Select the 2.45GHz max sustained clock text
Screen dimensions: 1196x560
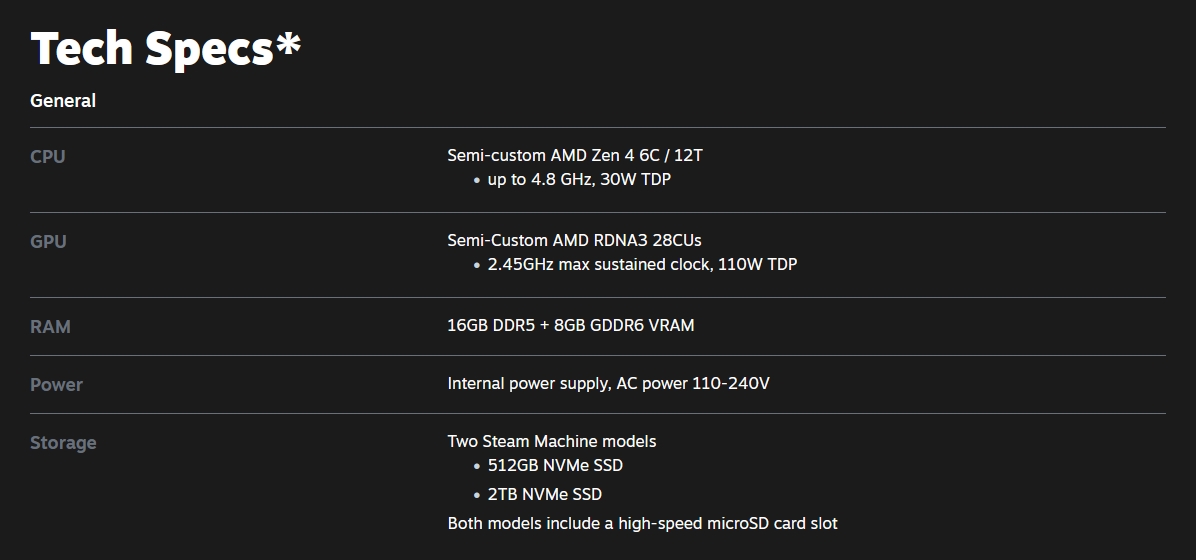pos(598,265)
